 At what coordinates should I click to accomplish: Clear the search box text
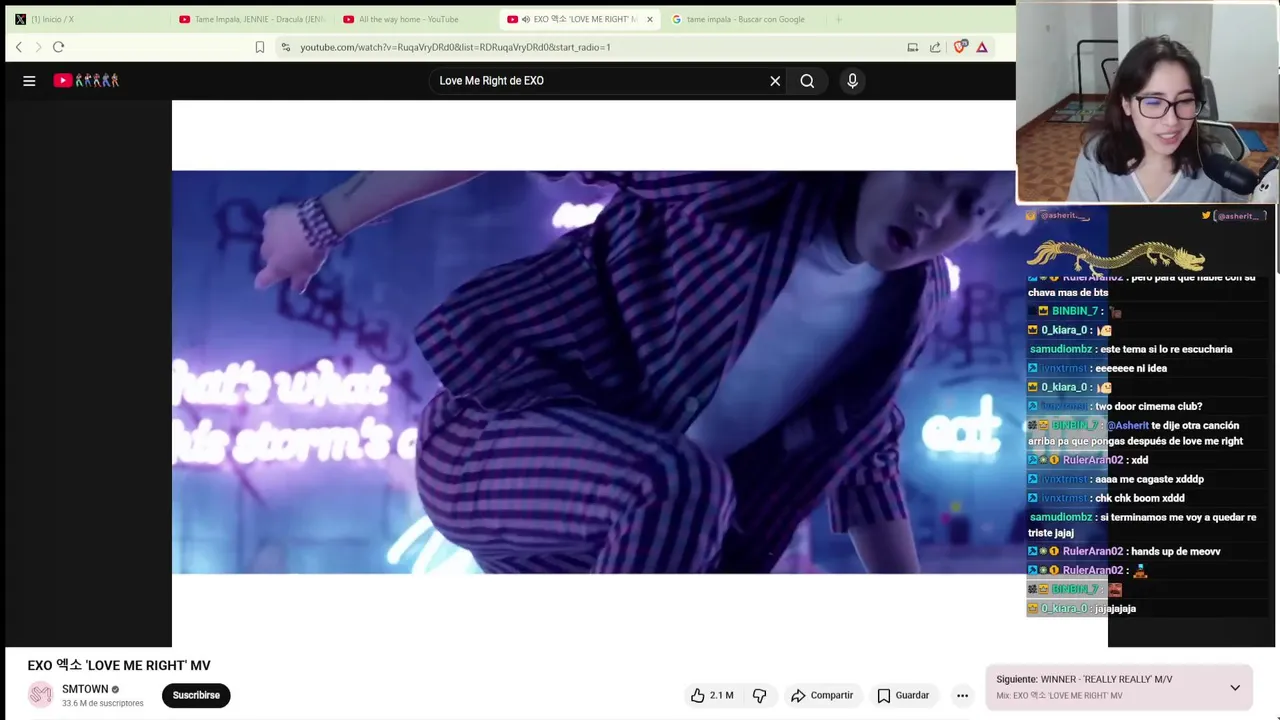click(x=775, y=81)
